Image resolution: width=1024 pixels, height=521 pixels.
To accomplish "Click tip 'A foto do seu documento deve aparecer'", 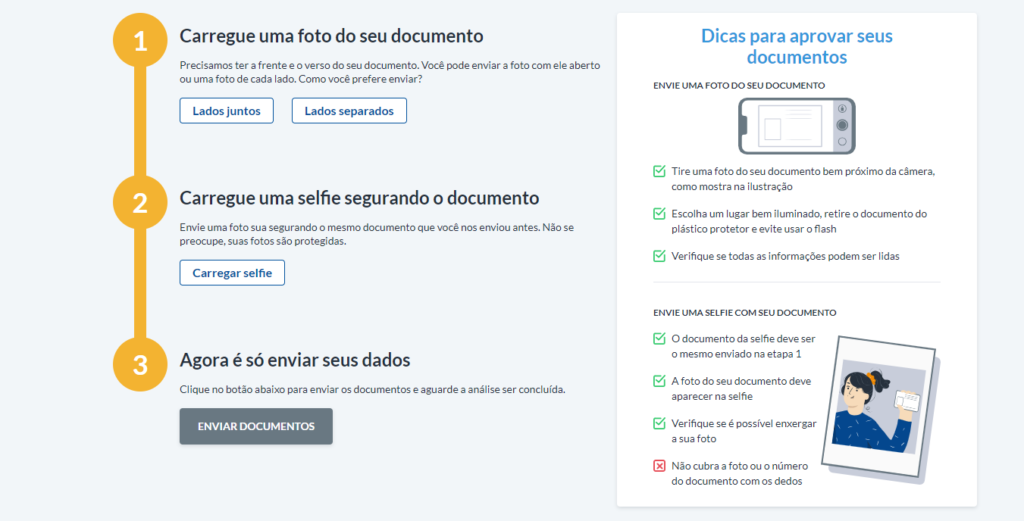I will point(741,389).
